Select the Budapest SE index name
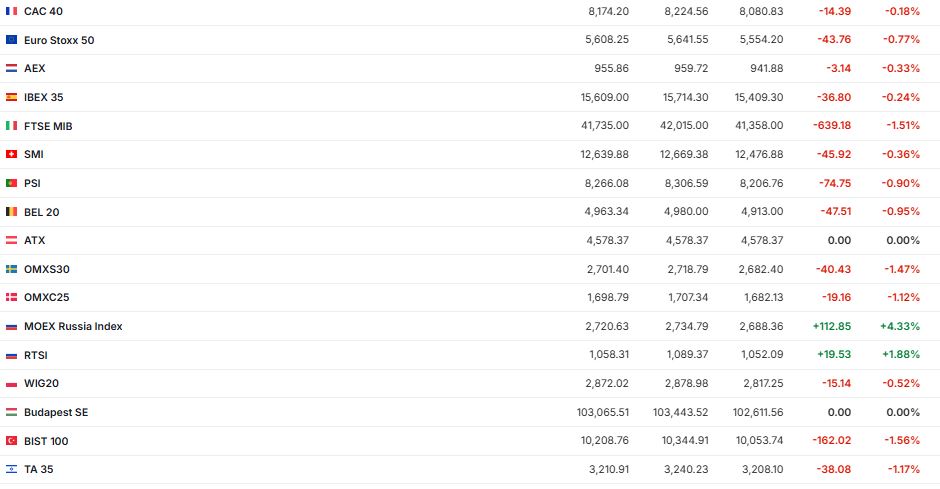 coord(56,412)
